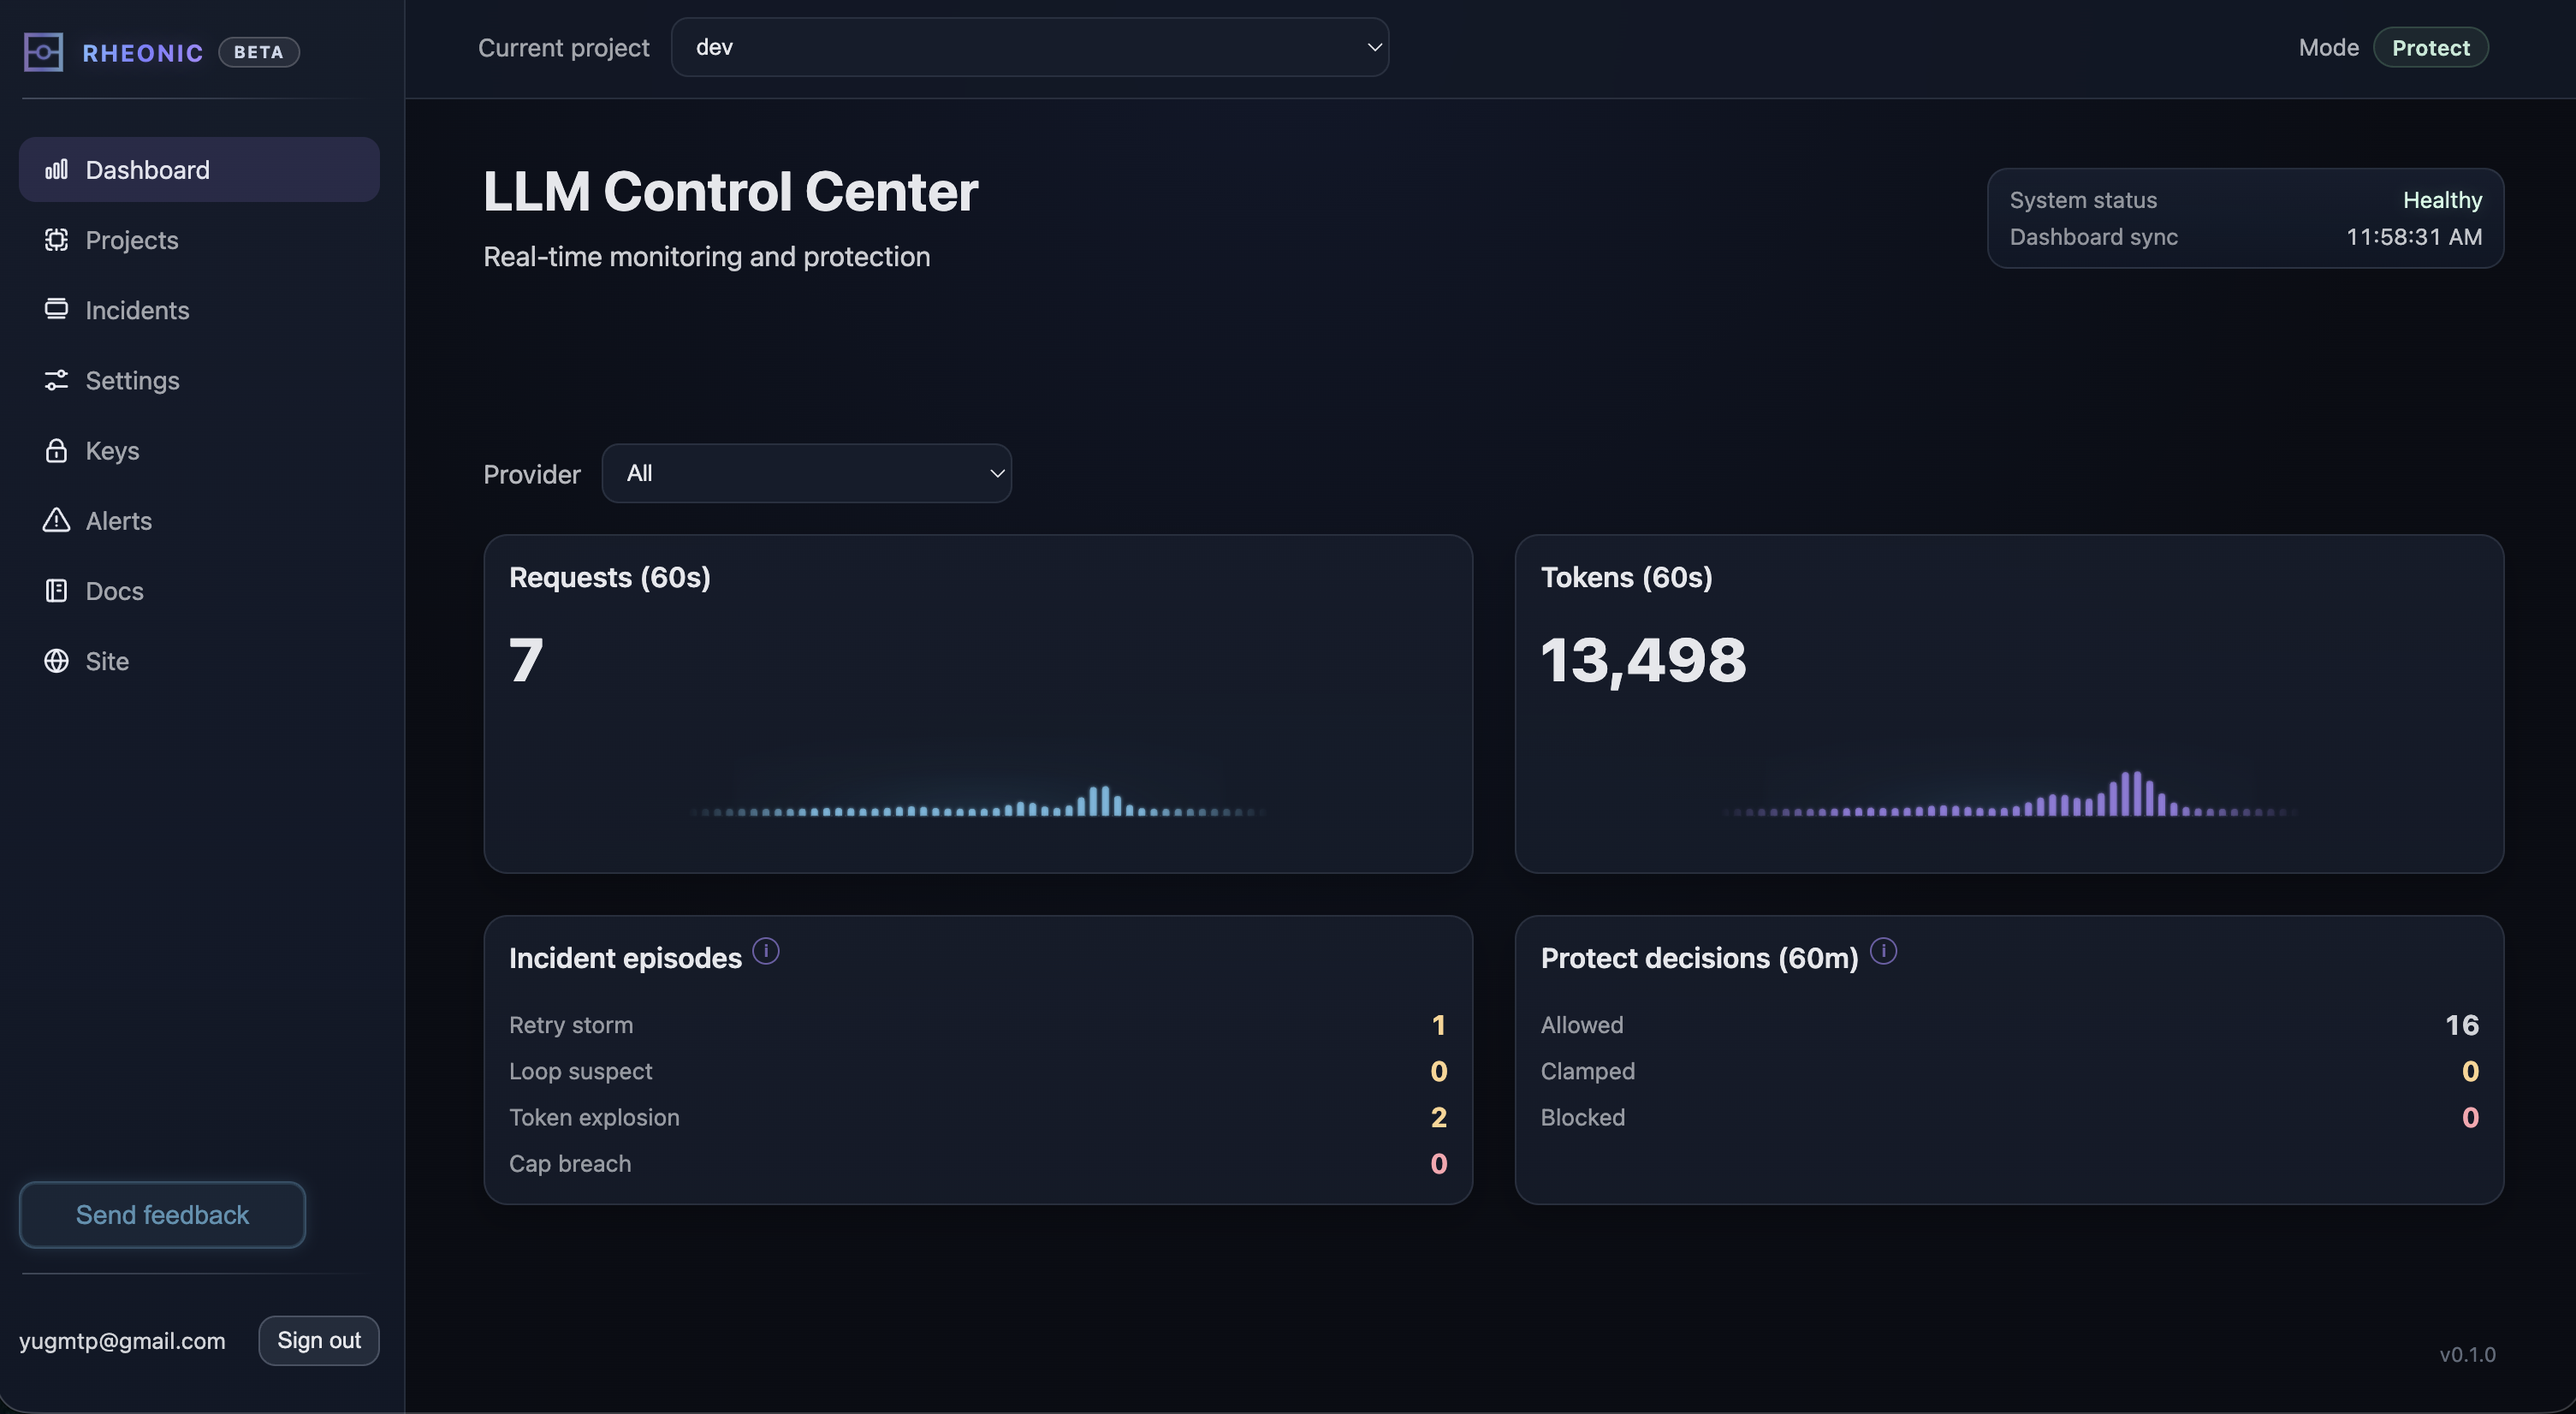The height and width of the screenshot is (1414, 2576).
Task: Click the Rheonic logo icon
Action: (43, 52)
